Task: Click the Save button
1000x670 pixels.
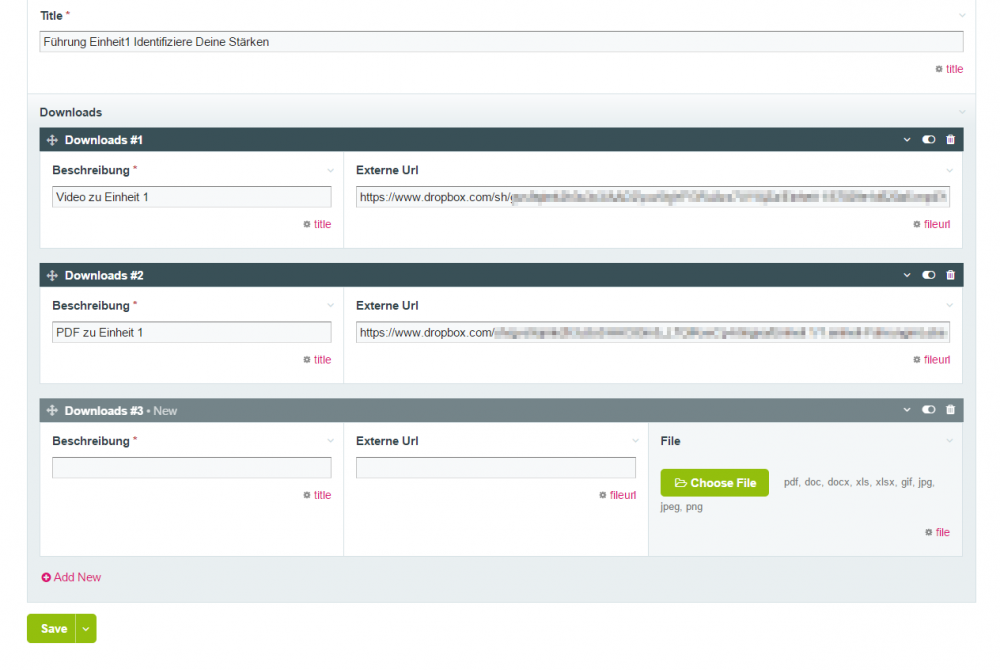Action: [x=53, y=629]
